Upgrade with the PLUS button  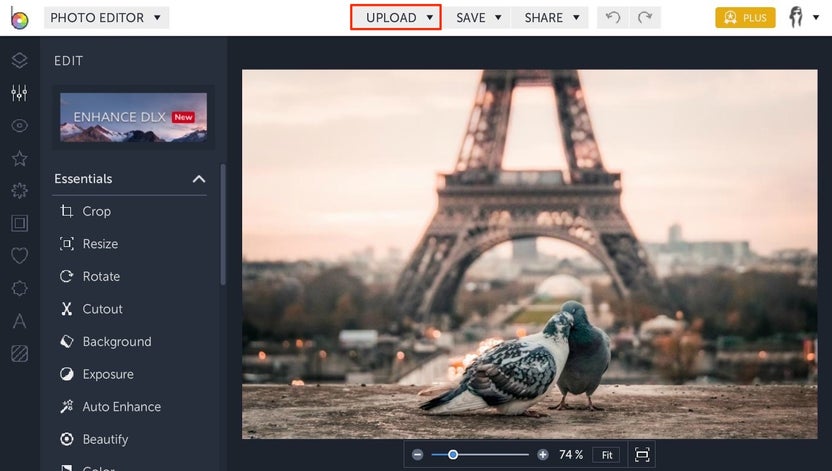point(745,18)
